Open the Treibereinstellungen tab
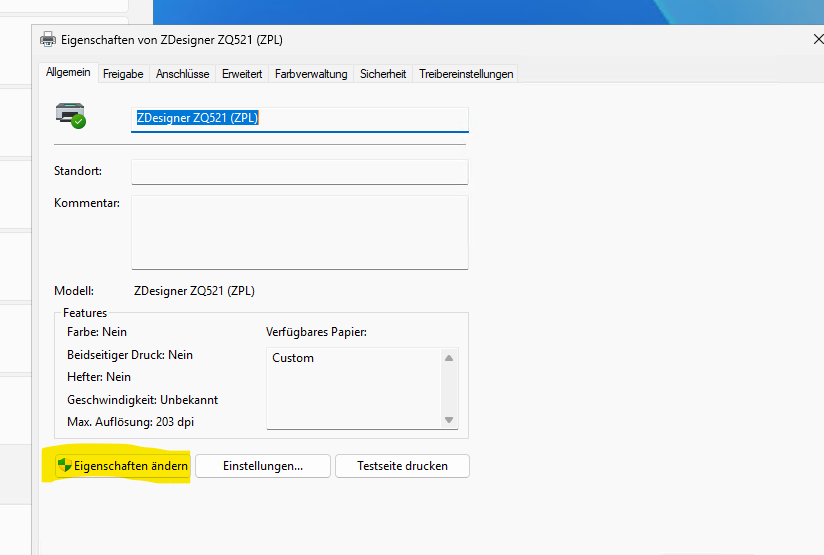This screenshot has height=555, width=824. tap(466, 74)
